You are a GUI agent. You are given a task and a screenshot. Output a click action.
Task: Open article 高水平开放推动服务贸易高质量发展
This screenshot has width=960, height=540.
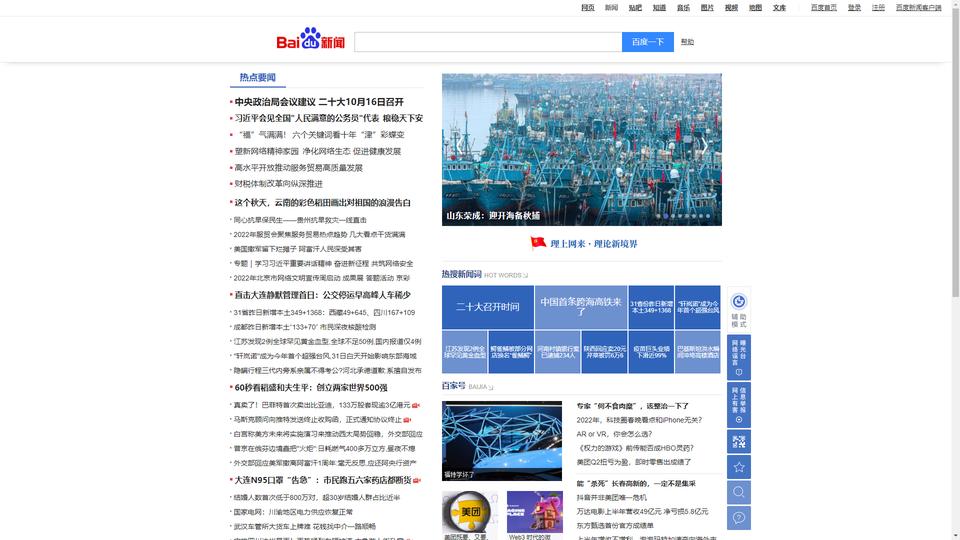tap(299, 168)
